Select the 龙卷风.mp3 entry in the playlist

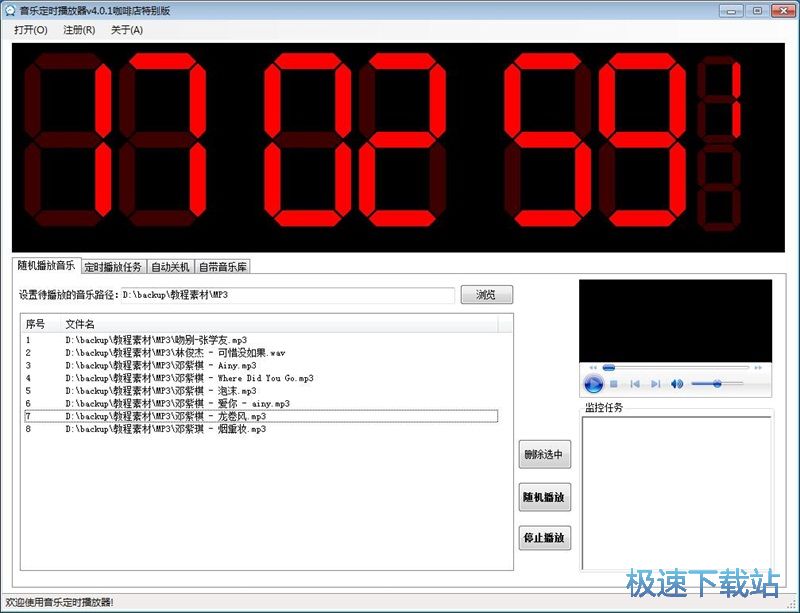tap(200, 417)
